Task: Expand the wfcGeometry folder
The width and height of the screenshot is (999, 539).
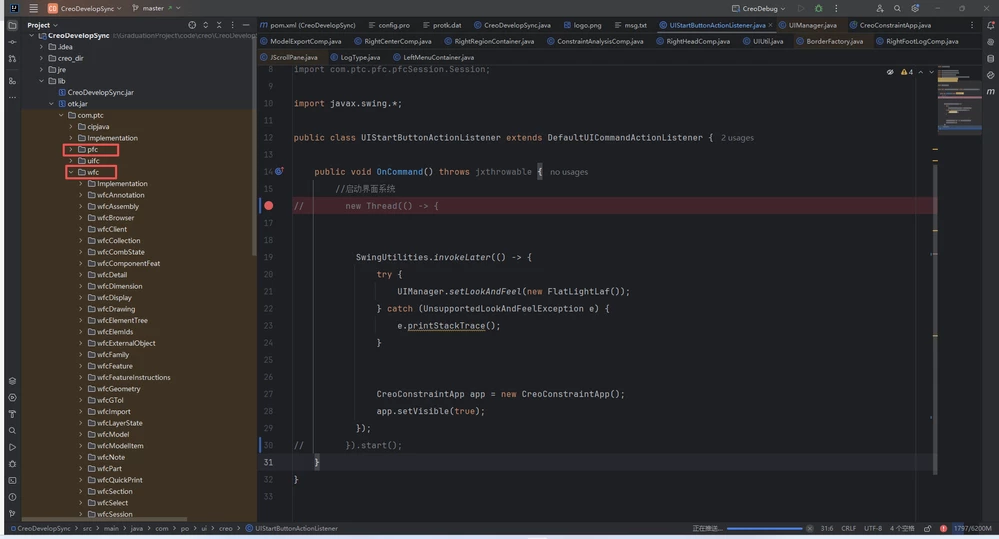Action: coord(81,389)
